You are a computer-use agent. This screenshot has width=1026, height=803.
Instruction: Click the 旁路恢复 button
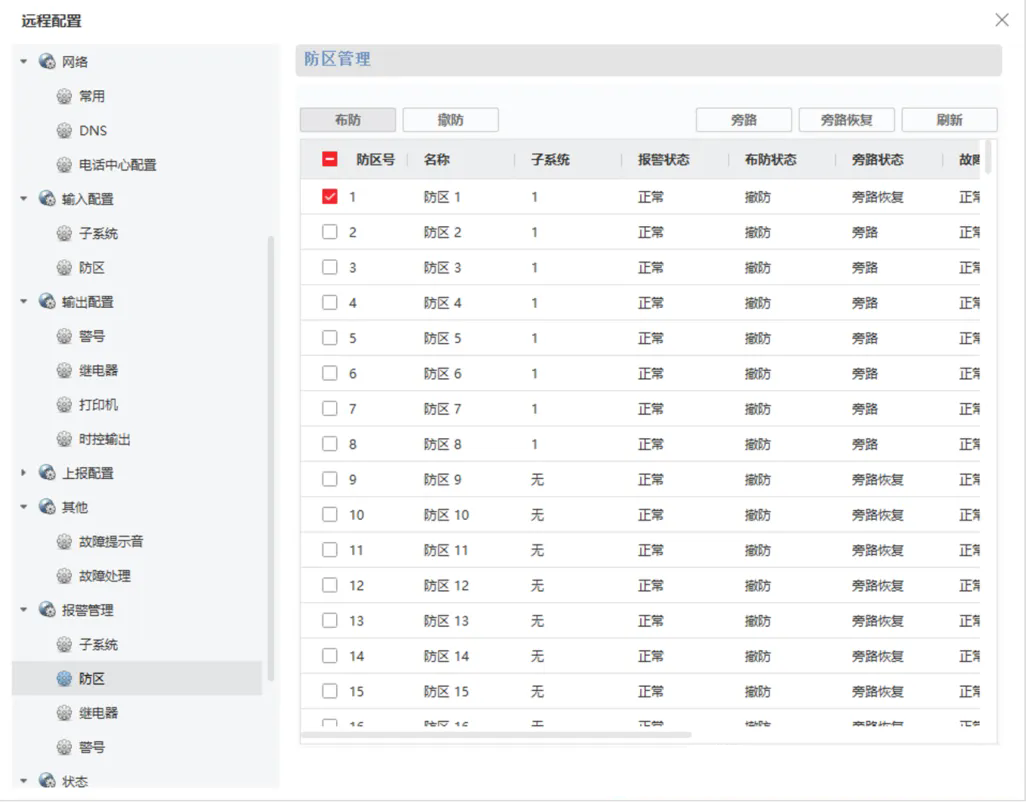tap(846, 120)
